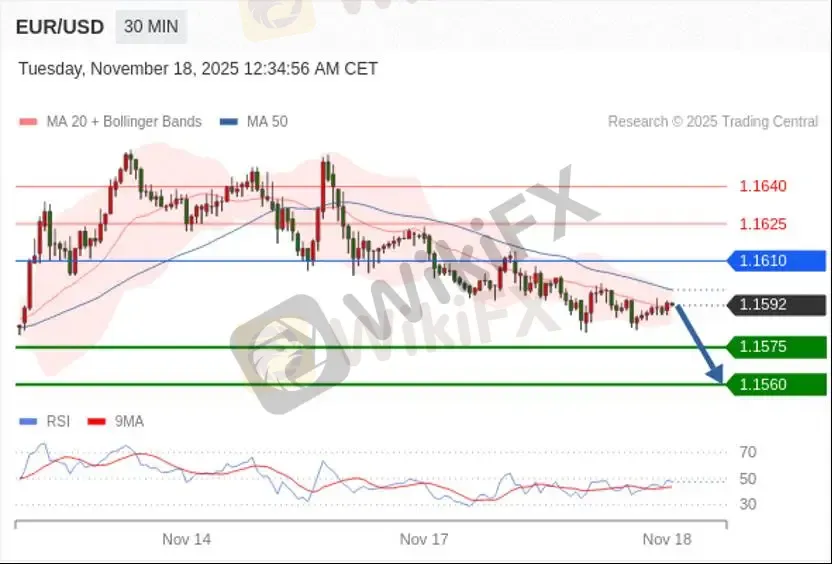This screenshot has height=564, width=832.
Task: Click 'MA 20 + Bollinger Bands' legend label
Action: pos(124,122)
